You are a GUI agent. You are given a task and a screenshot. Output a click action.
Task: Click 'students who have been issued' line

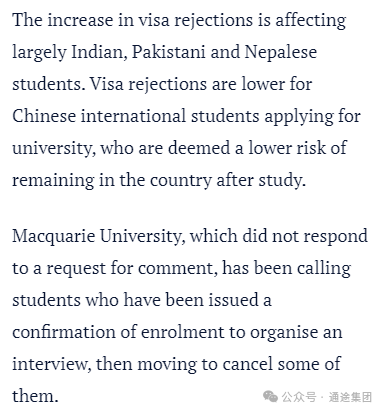142,300
